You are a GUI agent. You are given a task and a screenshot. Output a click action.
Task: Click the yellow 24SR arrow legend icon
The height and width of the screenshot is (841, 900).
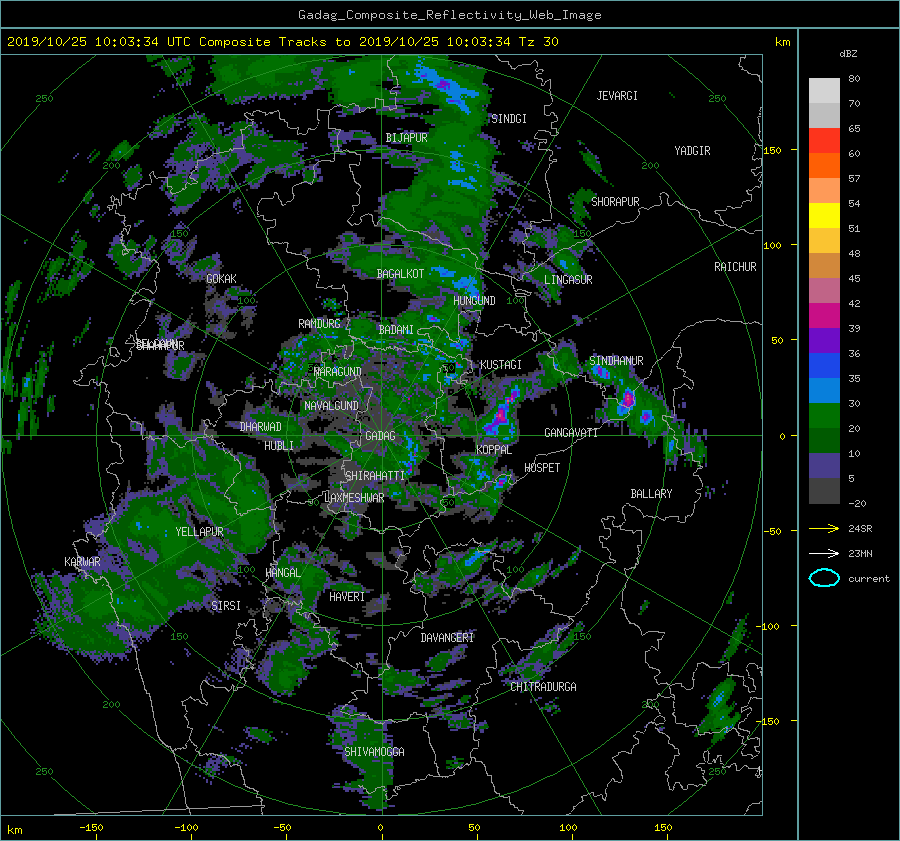(x=824, y=528)
